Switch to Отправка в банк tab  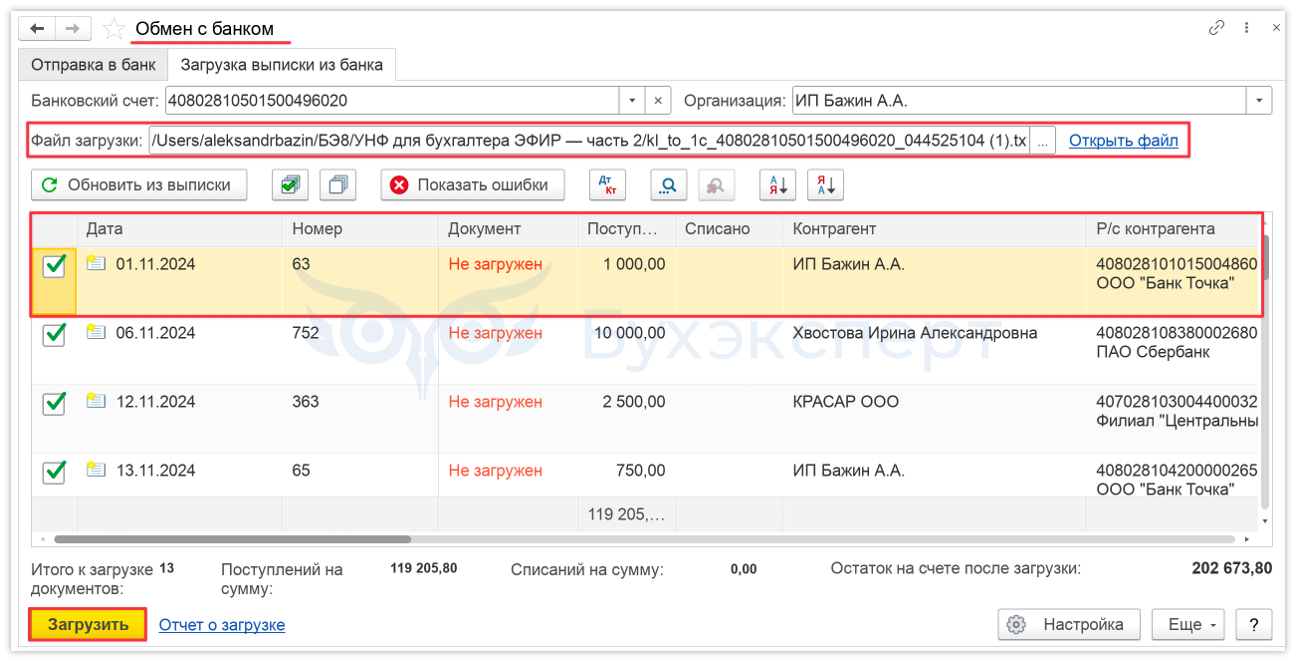pos(93,66)
